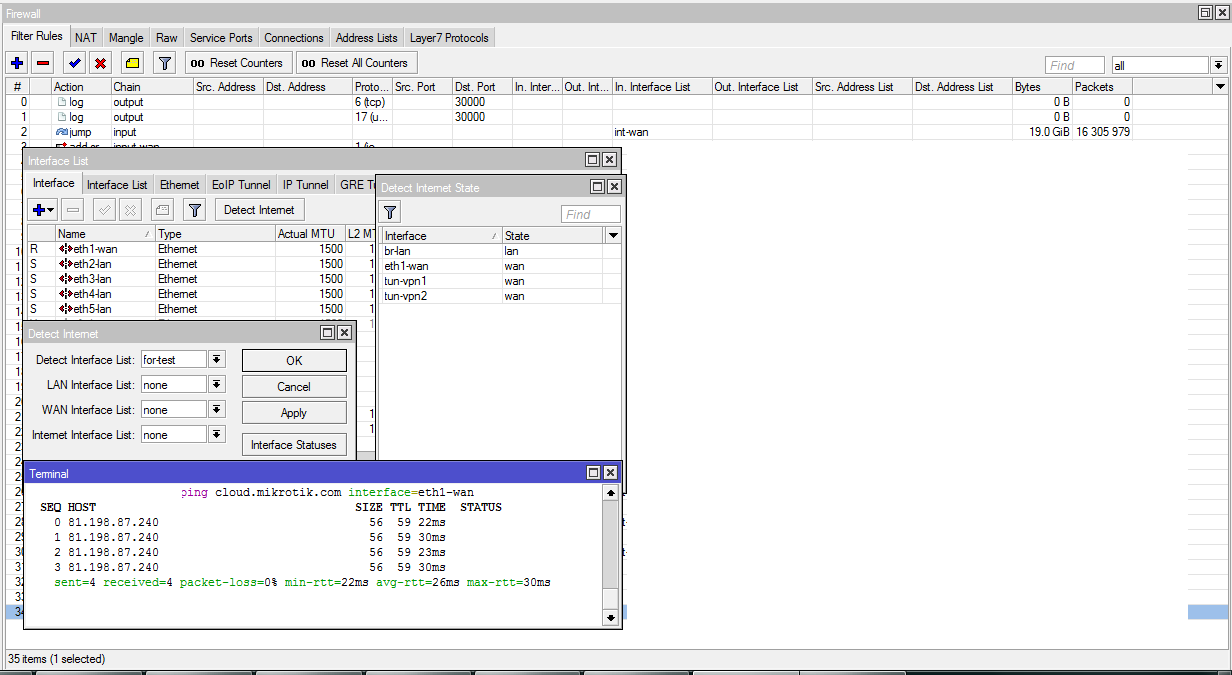Click Cancel in Detect Internet dialog
1232x675 pixels.
tap(294, 387)
